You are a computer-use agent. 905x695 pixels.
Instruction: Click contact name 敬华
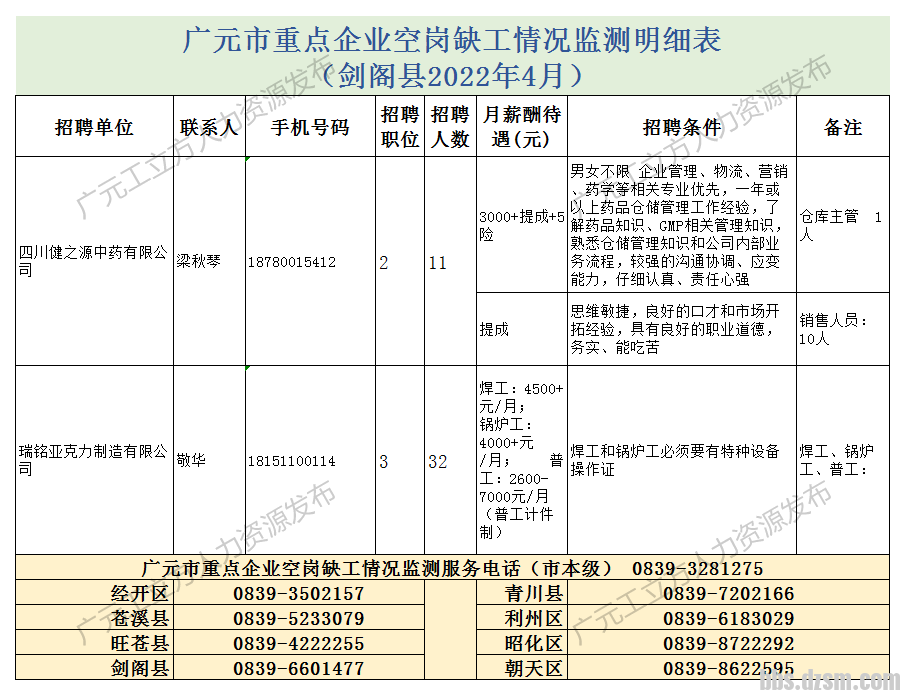(192, 461)
